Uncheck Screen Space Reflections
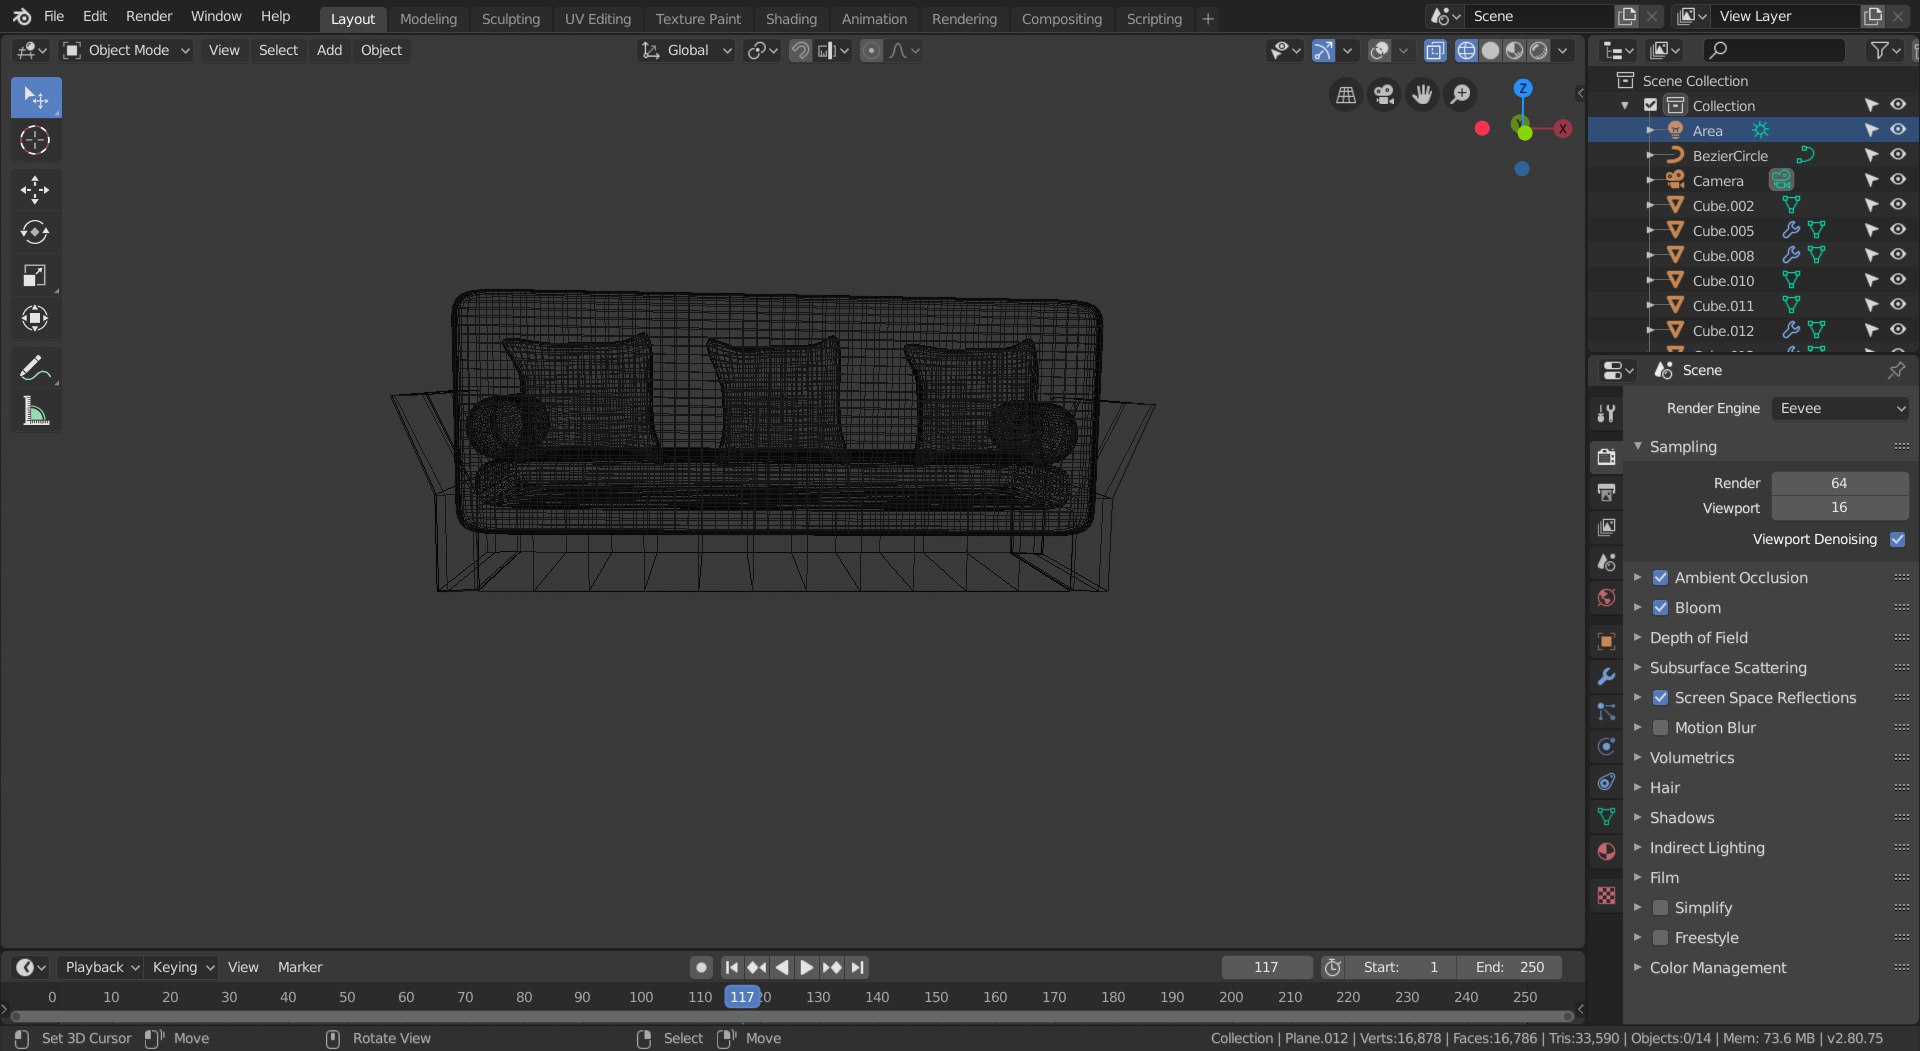Viewport: 1920px width, 1051px height. [x=1660, y=697]
